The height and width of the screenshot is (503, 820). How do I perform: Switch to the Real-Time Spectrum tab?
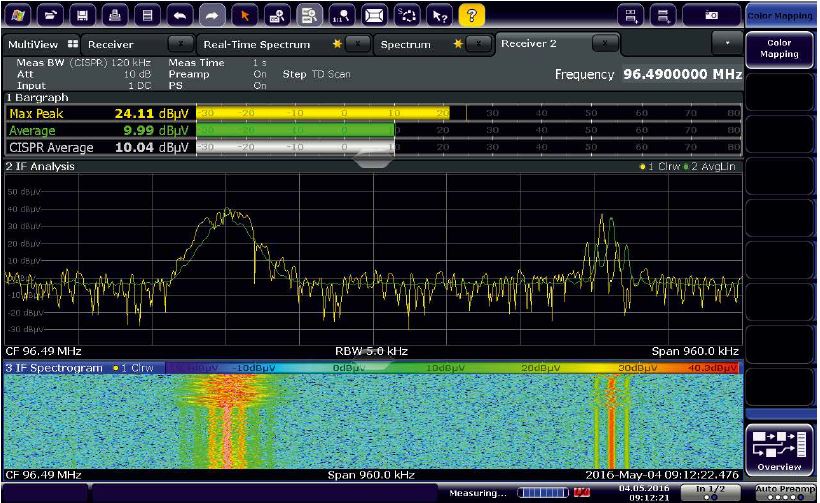point(256,45)
